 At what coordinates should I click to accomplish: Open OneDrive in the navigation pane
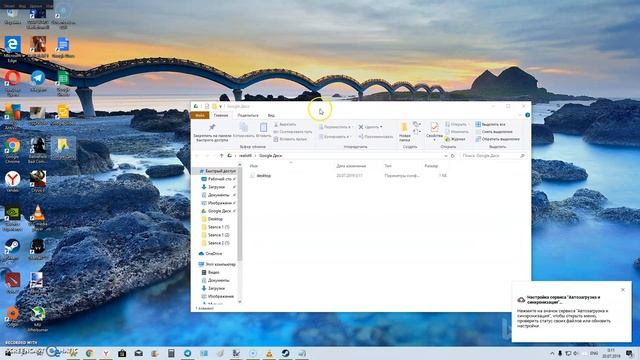click(211, 253)
